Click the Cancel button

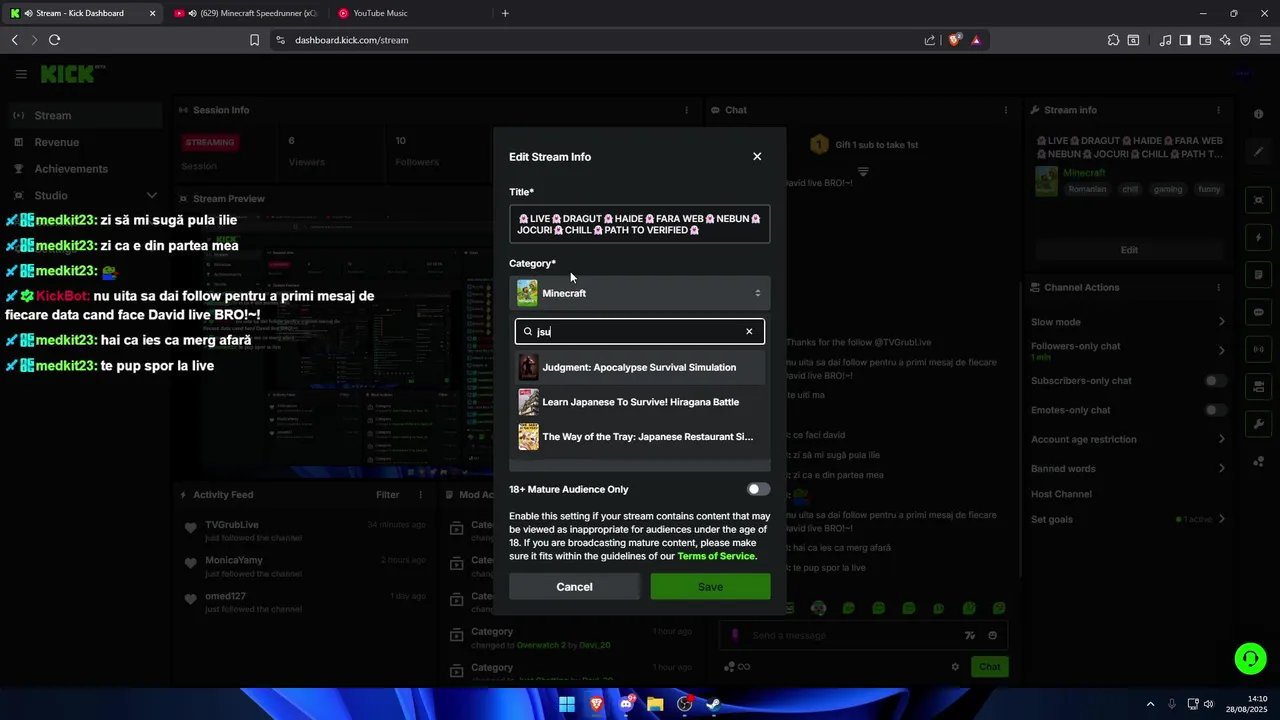coord(574,587)
